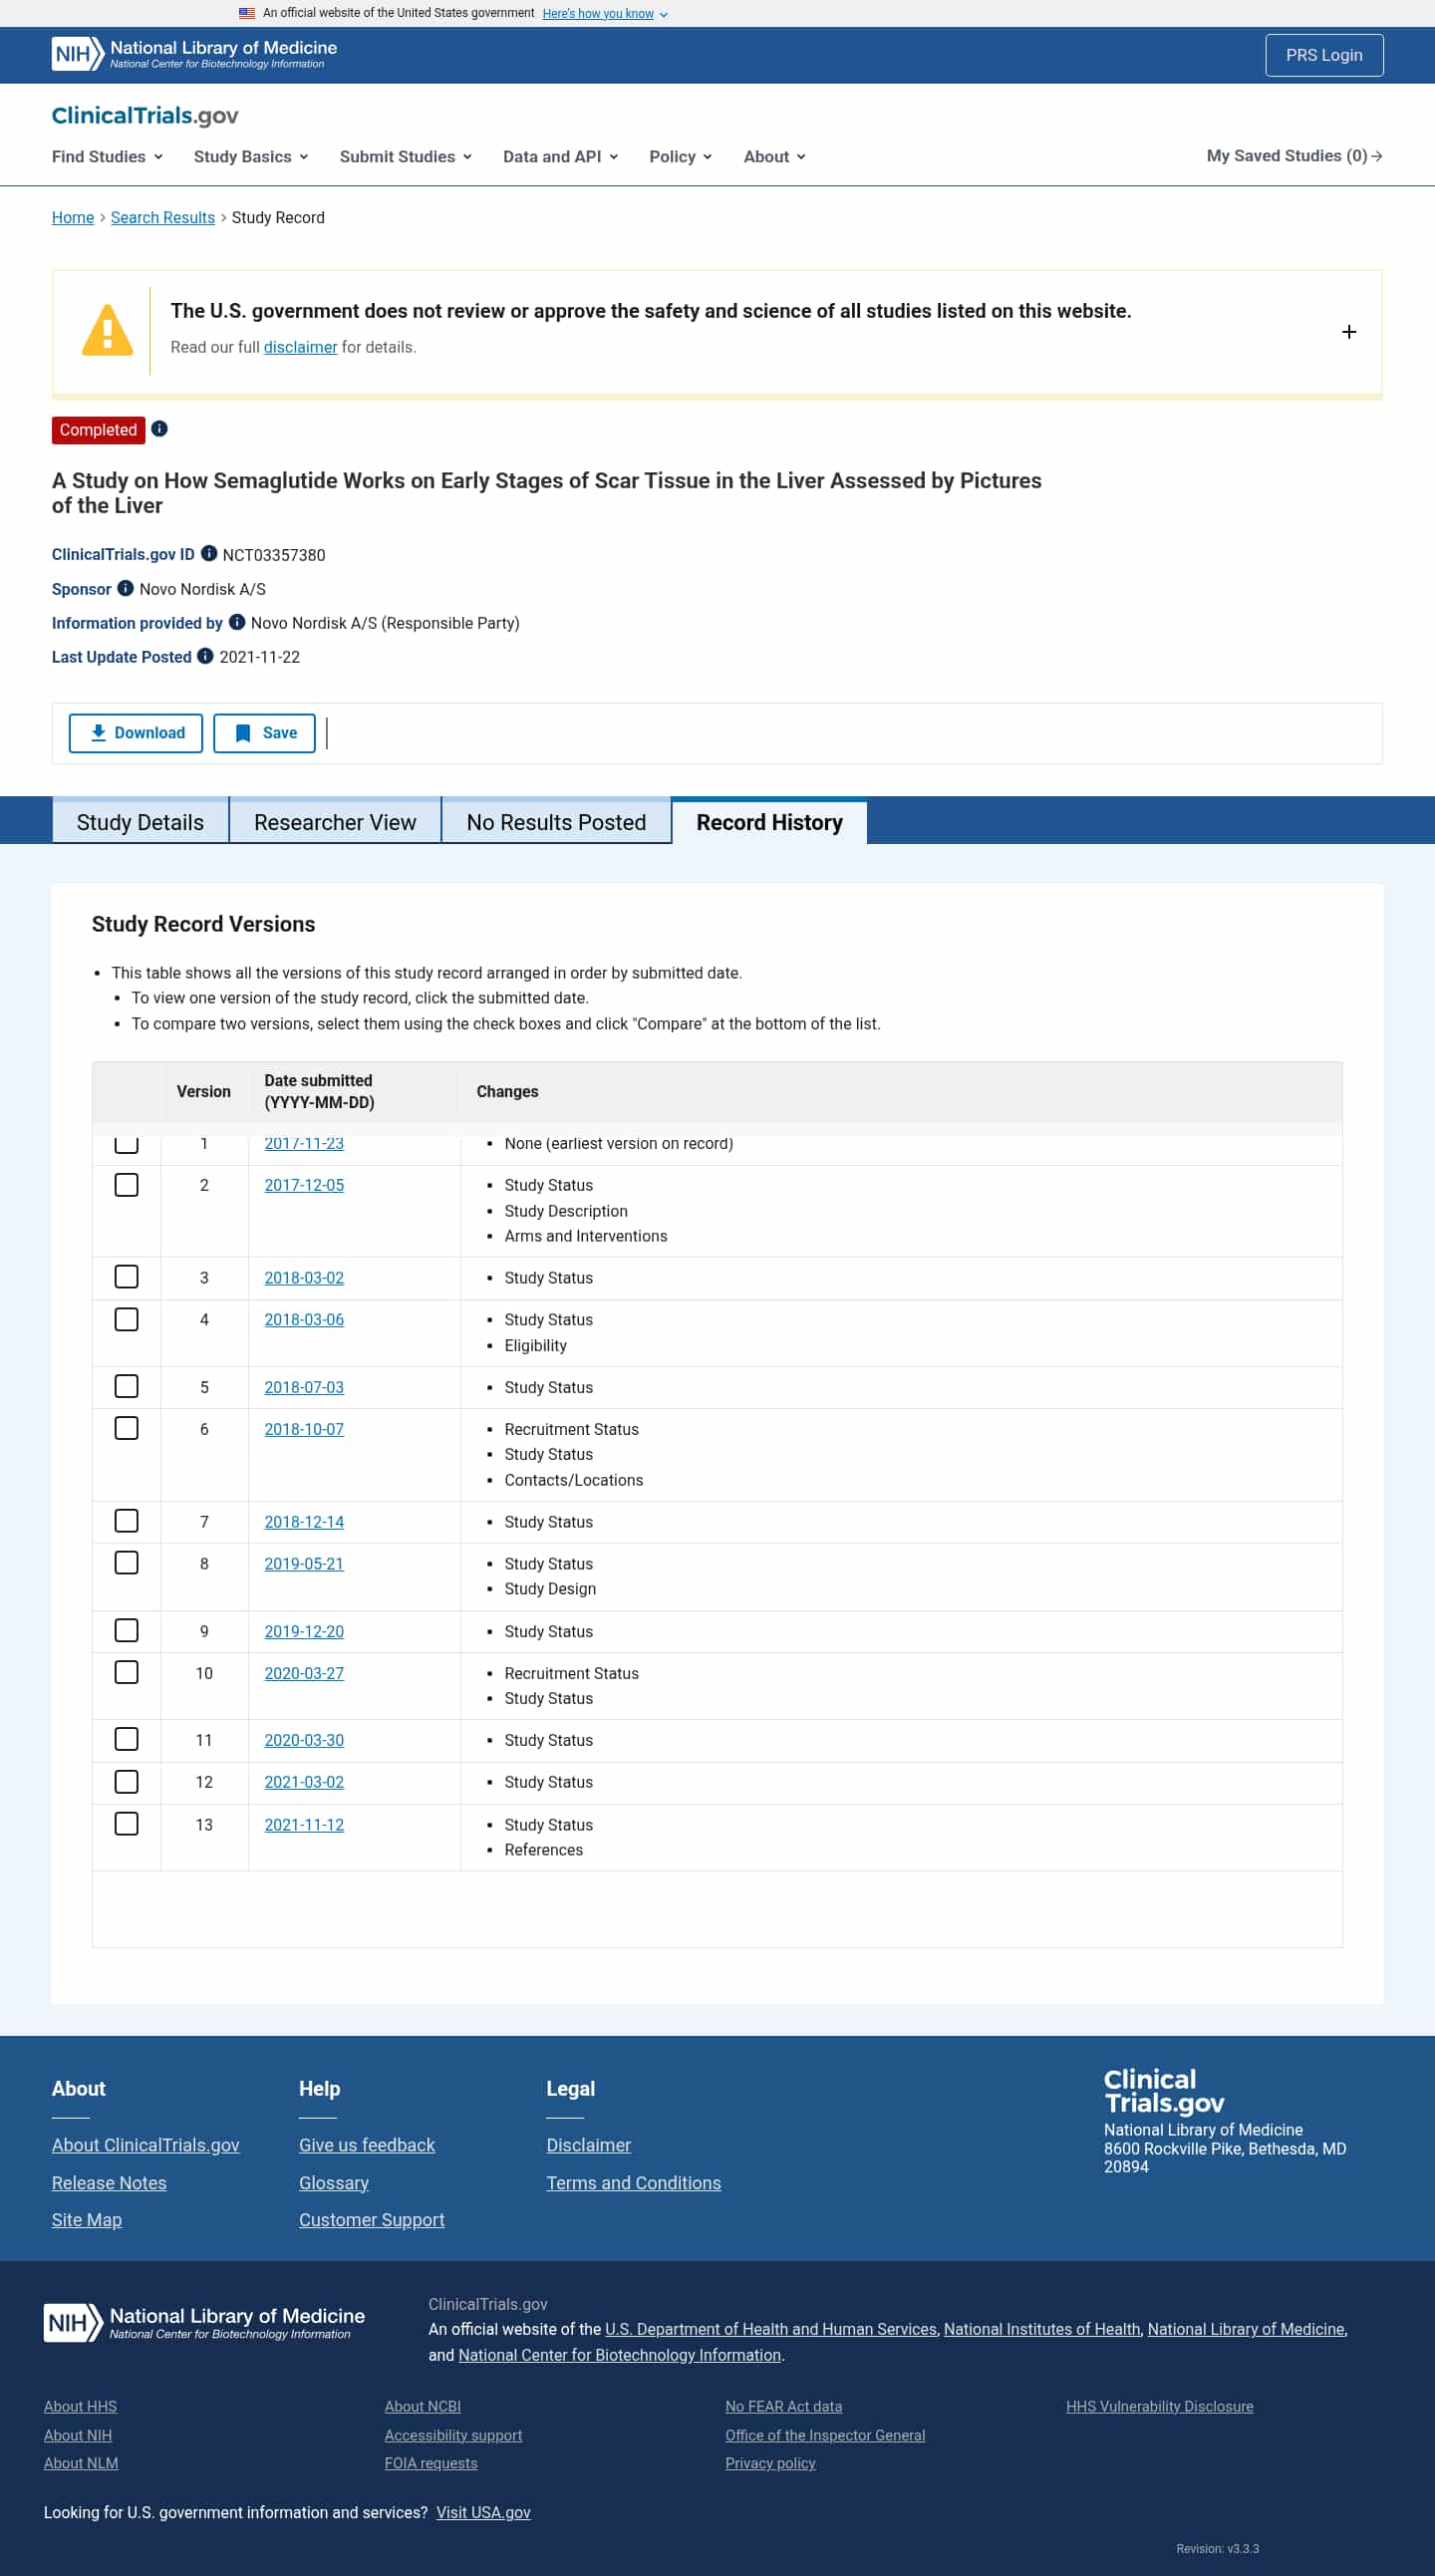
Task: Go to Home breadcrumb link
Action: click(73, 217)
